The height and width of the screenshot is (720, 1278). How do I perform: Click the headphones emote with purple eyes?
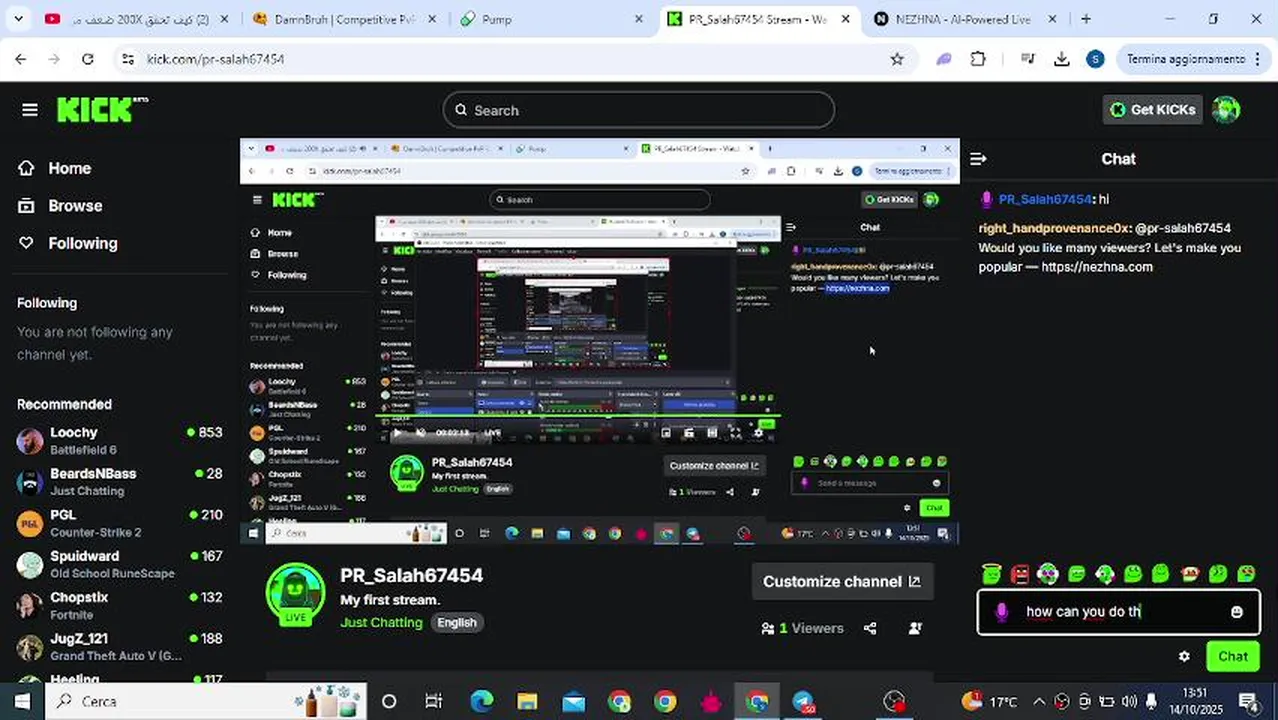pyautogui.click(x=1047, y=573)
